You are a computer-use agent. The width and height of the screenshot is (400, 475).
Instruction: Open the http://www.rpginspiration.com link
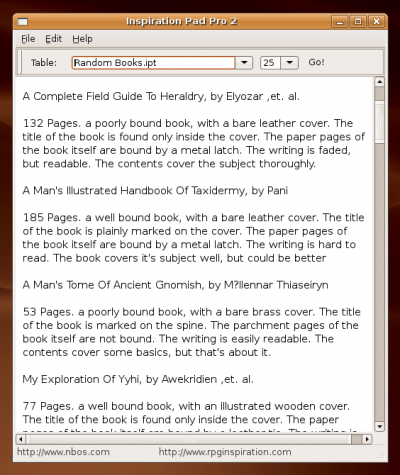pos(225,452)
